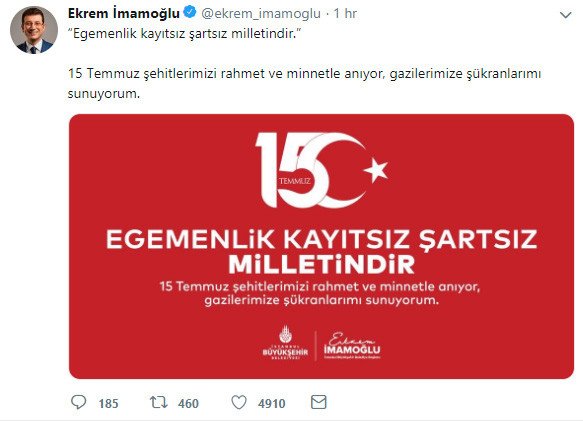The width and height of the screenshot is (583, 427).
Task: Retweet this post using the retweet icon
Action: 159,402
